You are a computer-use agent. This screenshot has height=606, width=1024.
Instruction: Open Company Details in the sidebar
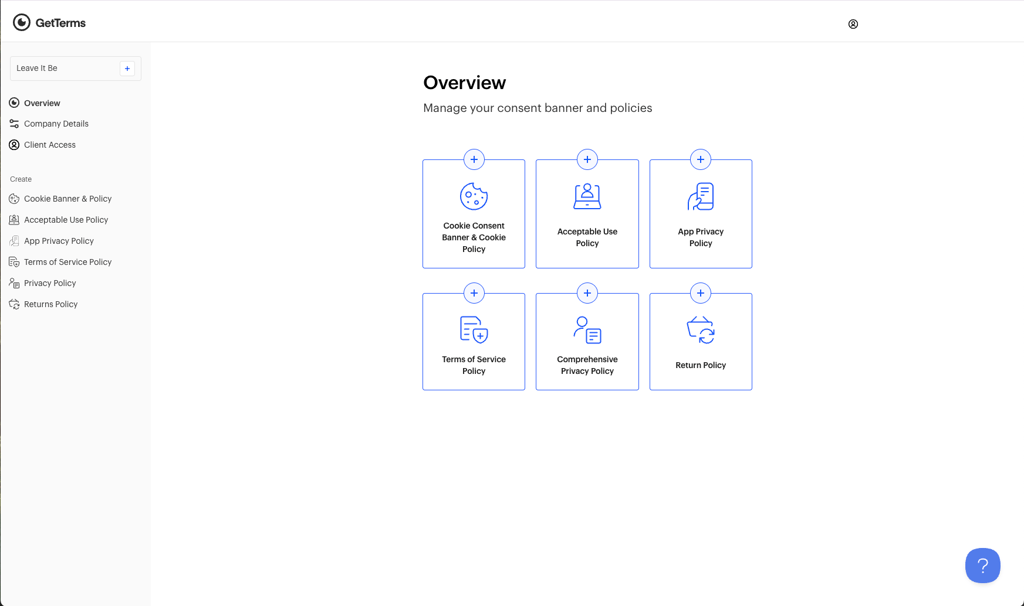(56, 123)
